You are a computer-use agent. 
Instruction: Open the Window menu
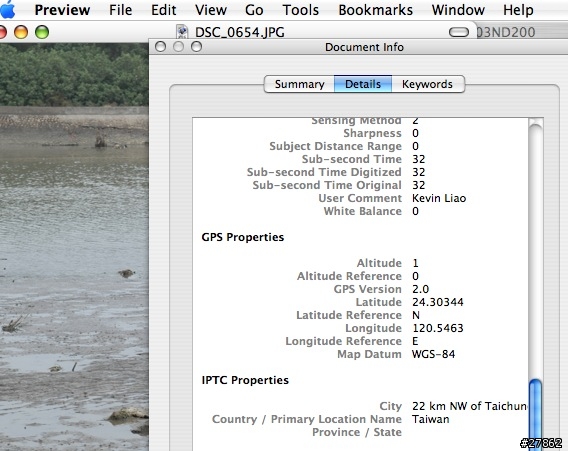point(458,10)
